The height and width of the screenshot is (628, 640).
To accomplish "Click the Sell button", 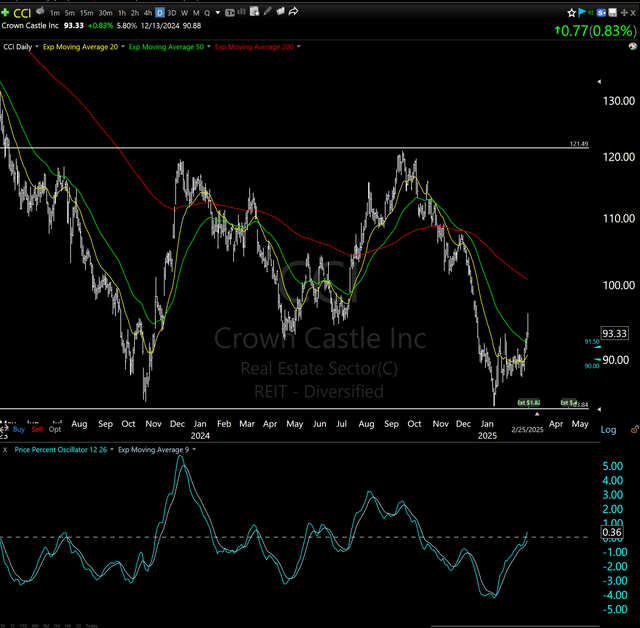I will click(x=37, y=429).
